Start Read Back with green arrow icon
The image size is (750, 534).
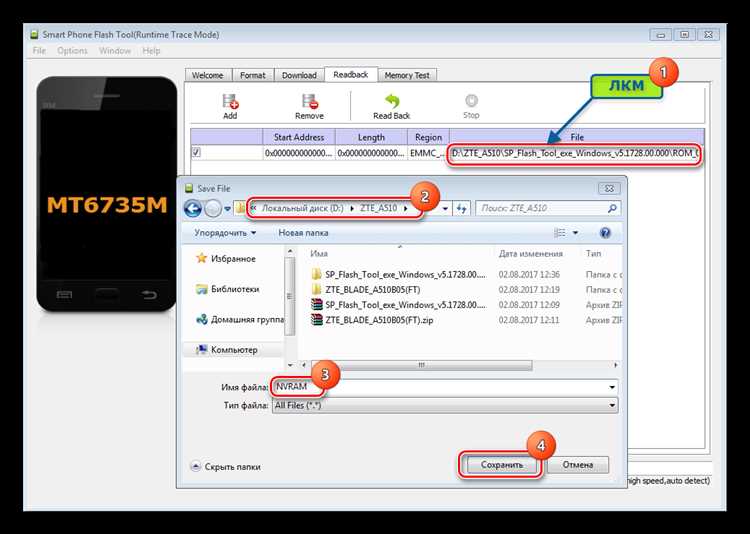click(x=392, y=101)
